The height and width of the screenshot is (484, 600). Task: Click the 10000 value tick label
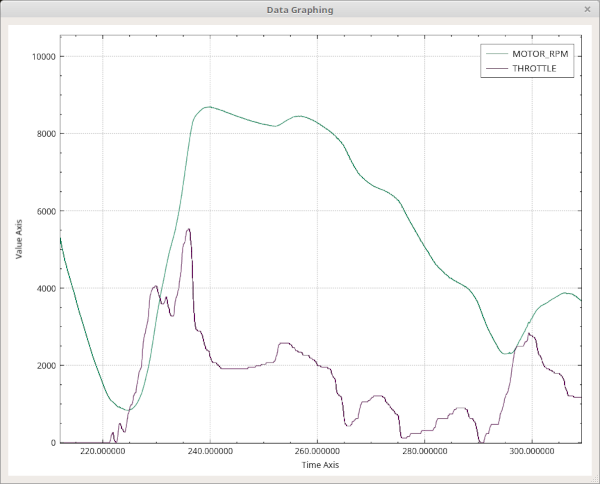click(x=44, y=57)
